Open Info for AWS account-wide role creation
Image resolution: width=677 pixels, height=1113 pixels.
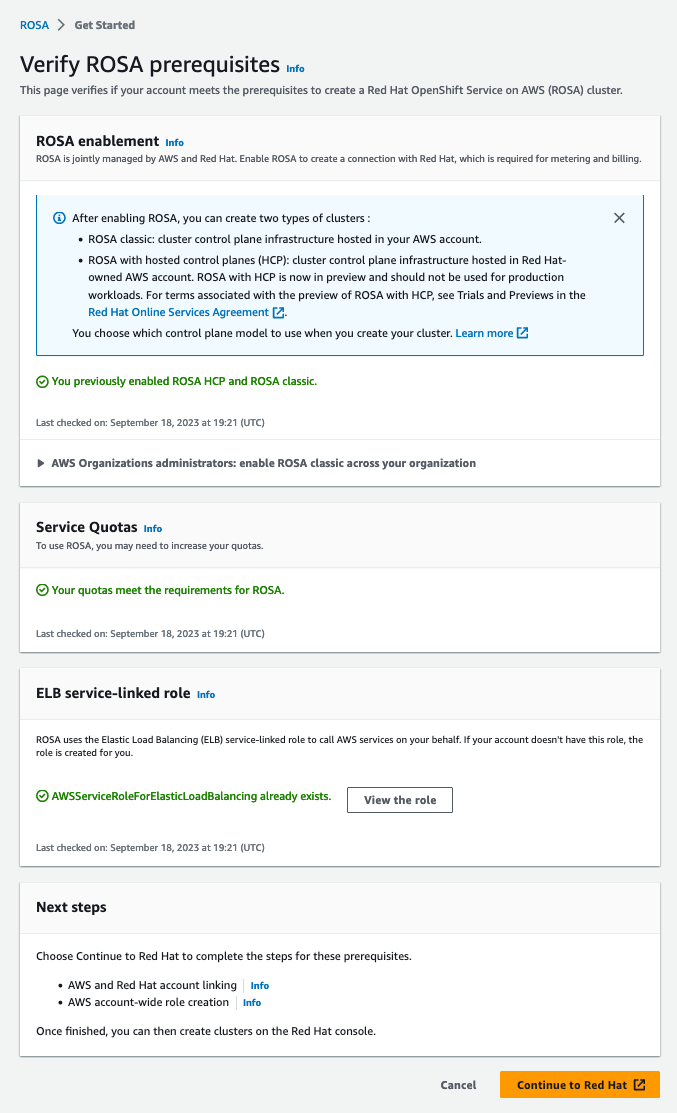[252, 1003]
